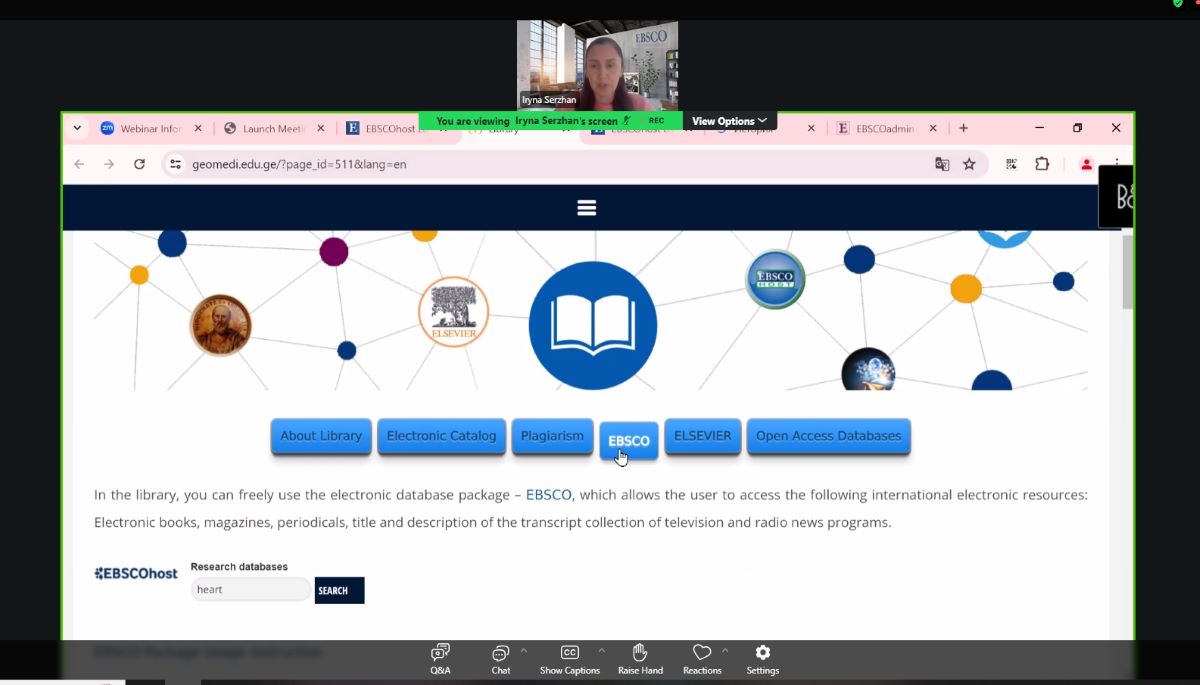Screen dimensions: 1200x685
Task: Click the About Library button
Action: pyautogui.click(x=321, y=436)
